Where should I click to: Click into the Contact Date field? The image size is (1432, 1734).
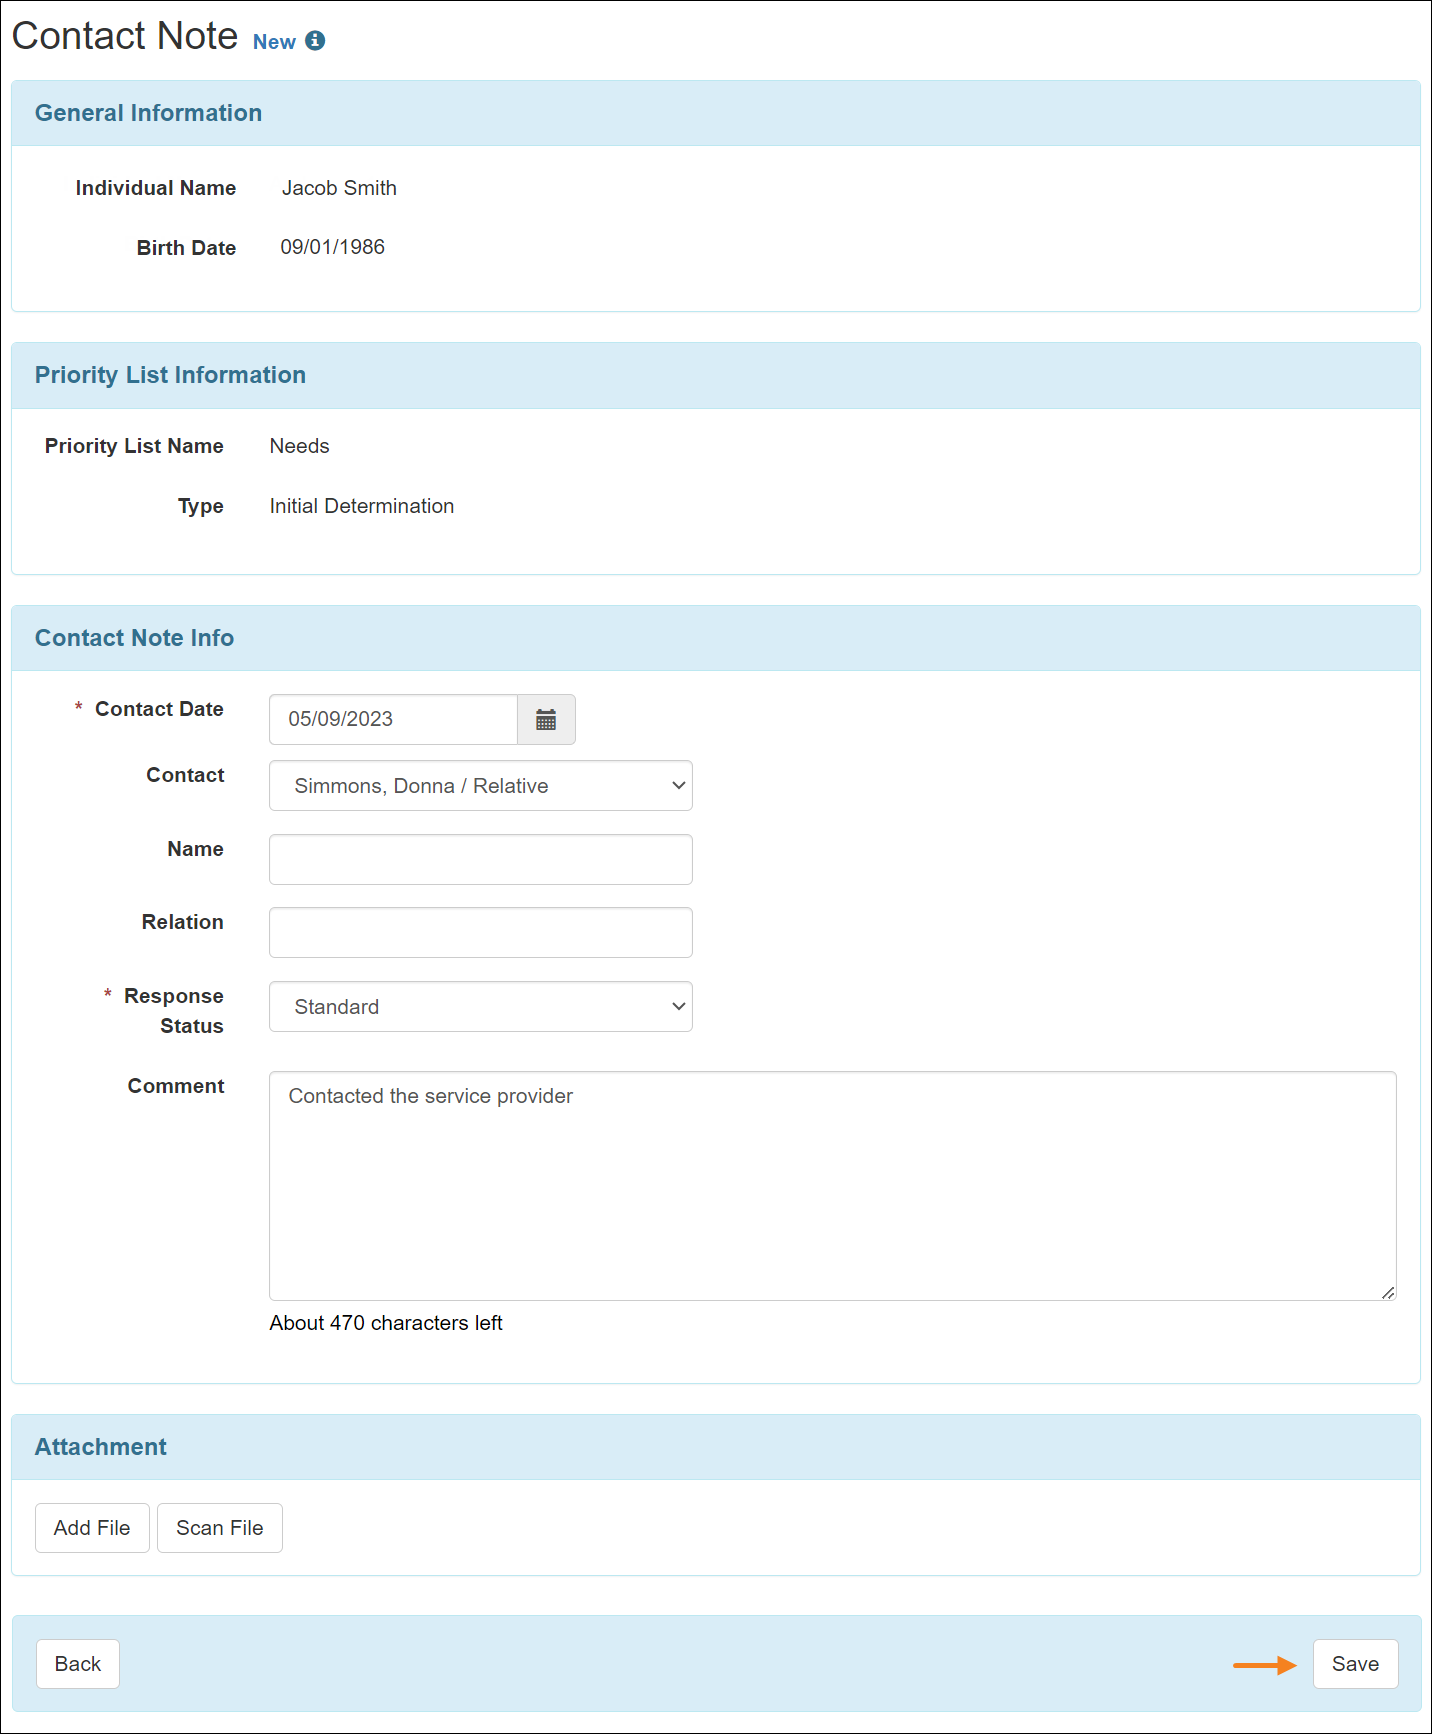click(393, 720)
